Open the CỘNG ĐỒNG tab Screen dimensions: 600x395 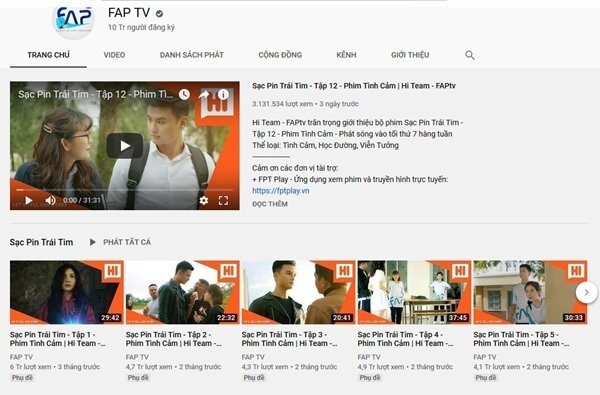pos(280,55)
